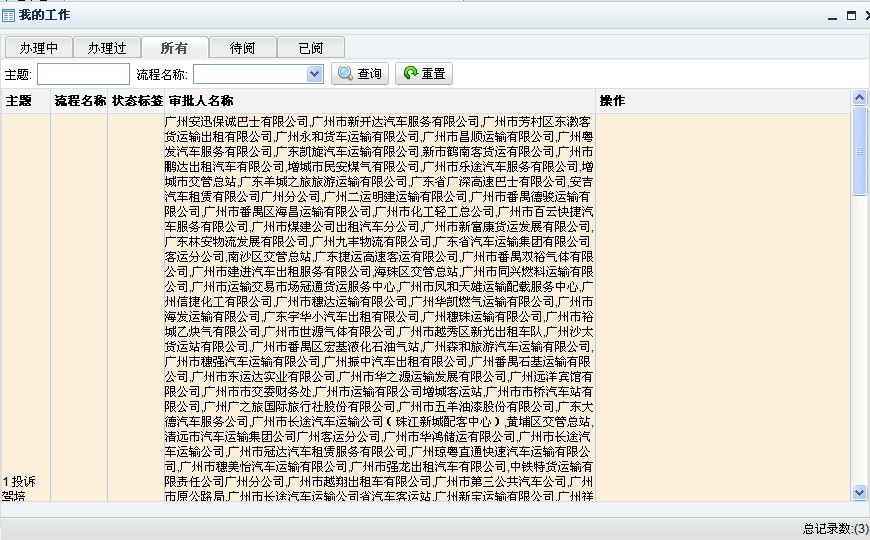Click the 操作 column header
The height and width of the screenshot is (540, 870).
(x=723, y=100)
